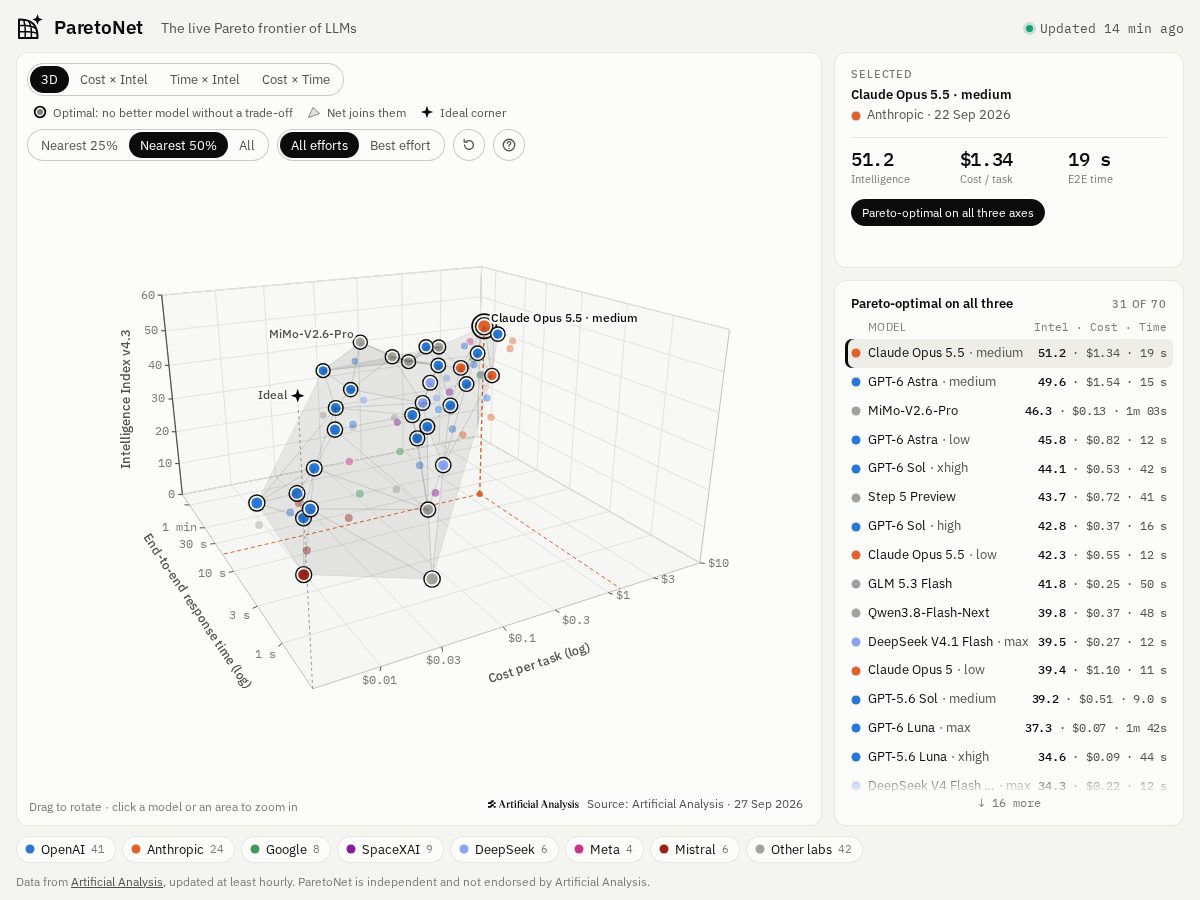The height and width of the screenshot is (900, 1200).
Task: Click the ParetoNet logo icon
Action: 30,27
